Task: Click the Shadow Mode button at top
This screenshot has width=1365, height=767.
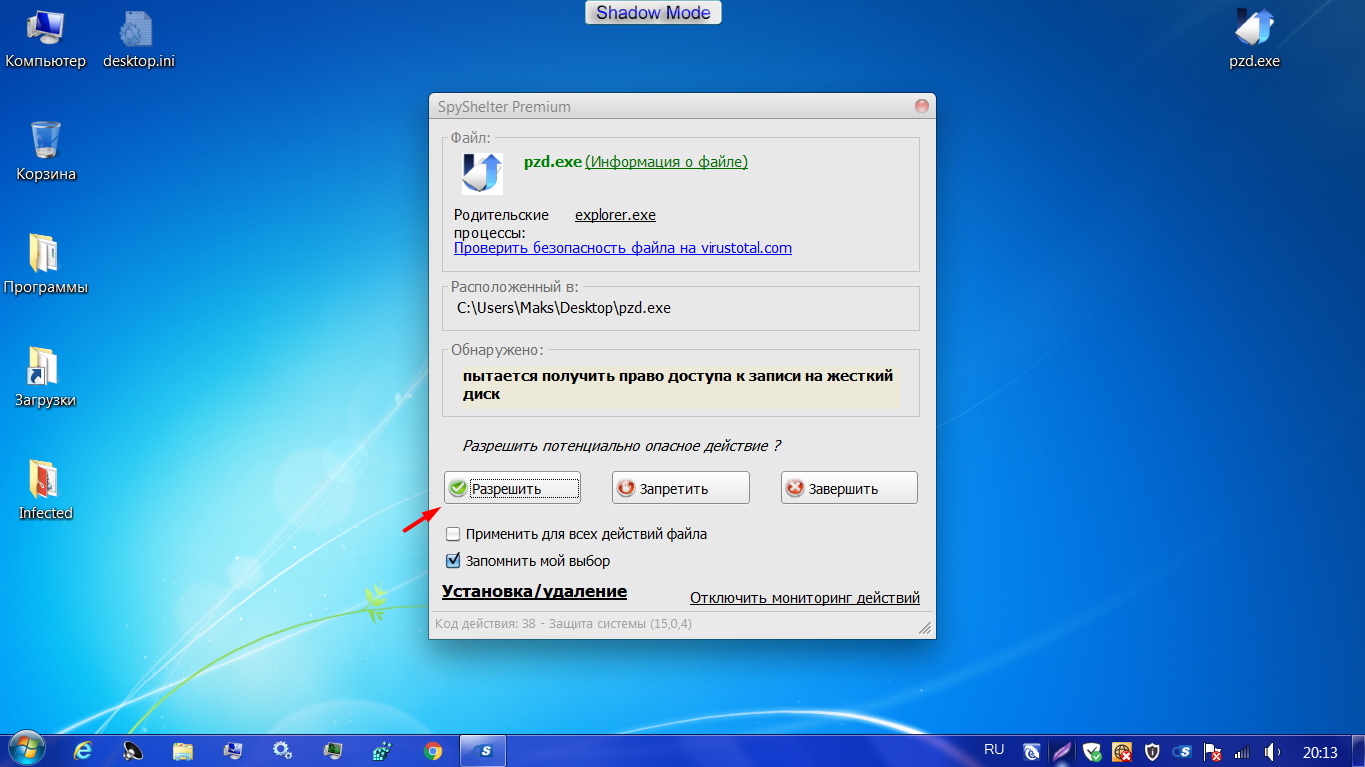Action: pyautogui.click(x=653, y=13)
